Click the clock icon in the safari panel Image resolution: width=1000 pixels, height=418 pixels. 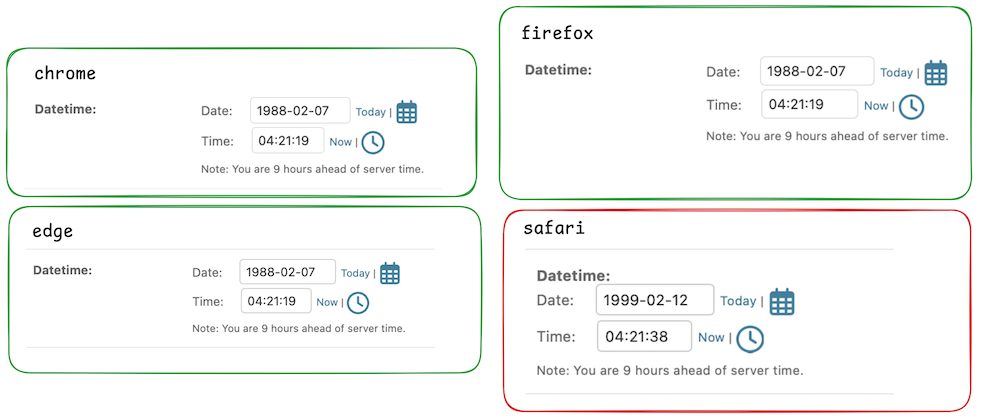pos(749,339)
